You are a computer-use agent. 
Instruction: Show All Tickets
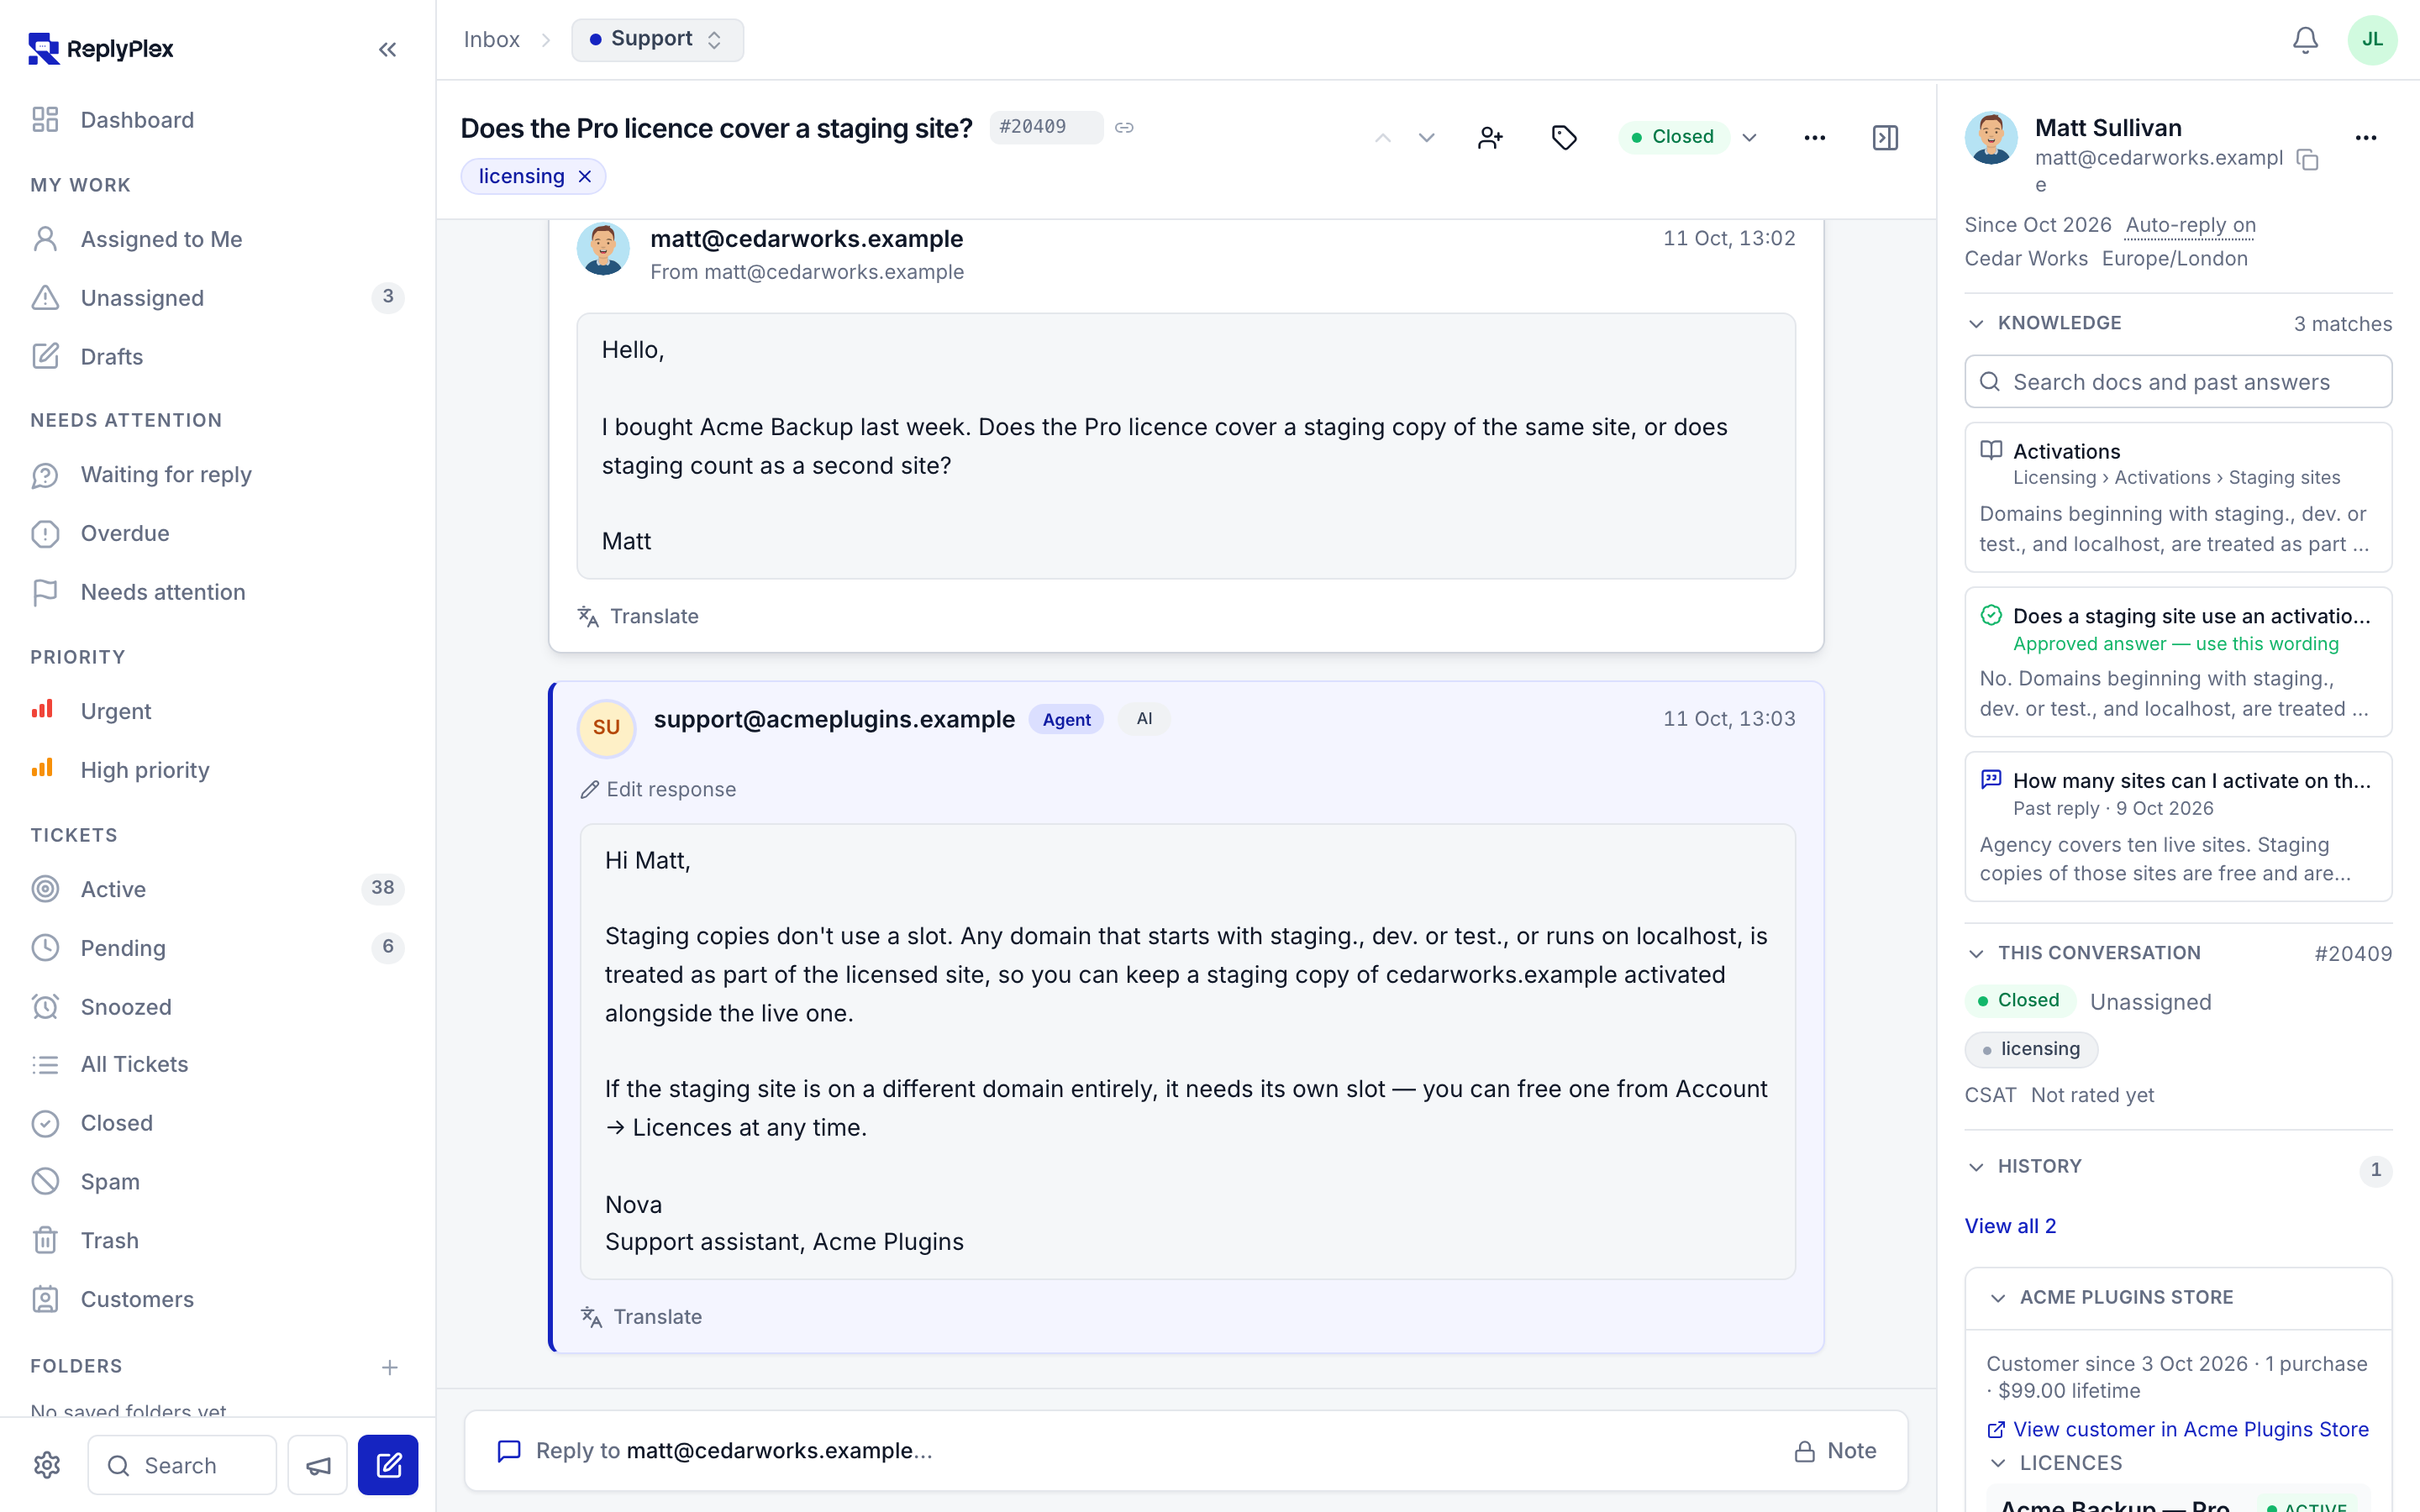pyautogui.click(x=217, y=1064)
